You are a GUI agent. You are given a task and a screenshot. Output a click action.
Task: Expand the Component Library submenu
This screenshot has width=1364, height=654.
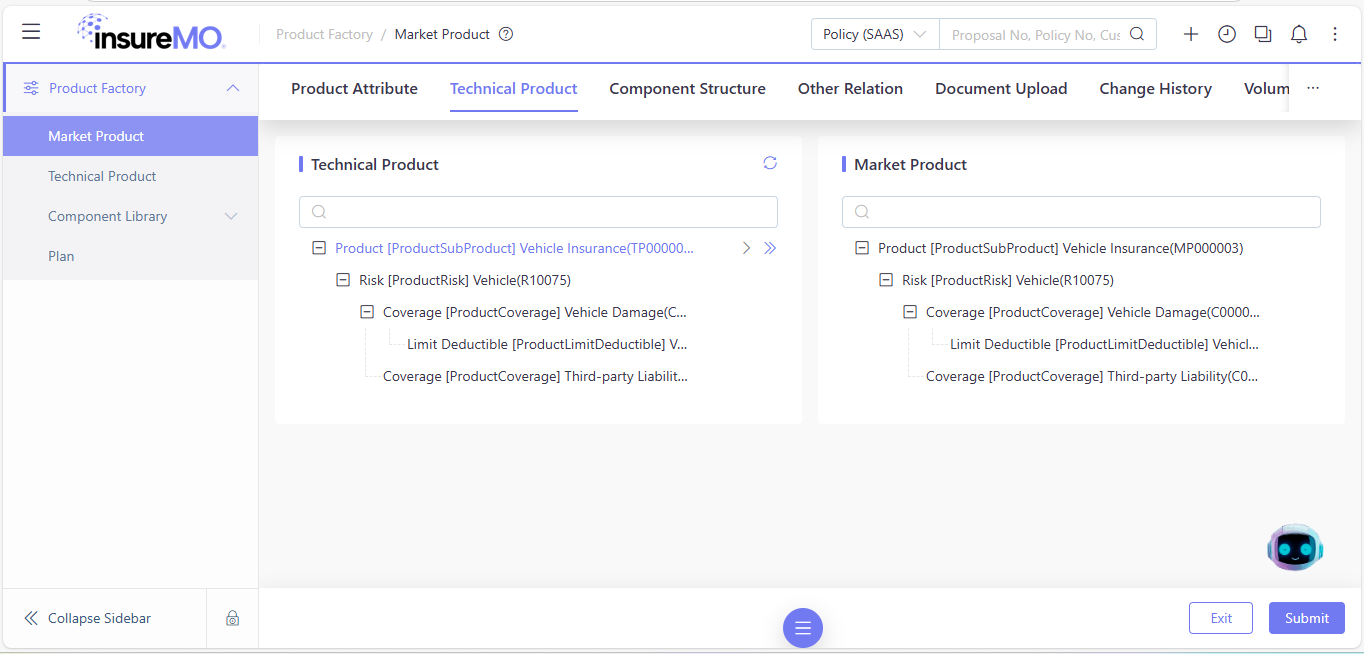(231, 216)
